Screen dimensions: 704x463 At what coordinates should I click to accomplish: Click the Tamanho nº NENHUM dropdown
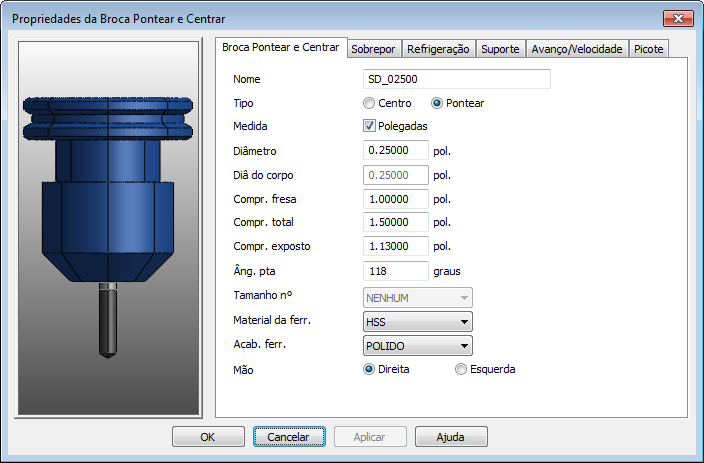coord(418,298)
